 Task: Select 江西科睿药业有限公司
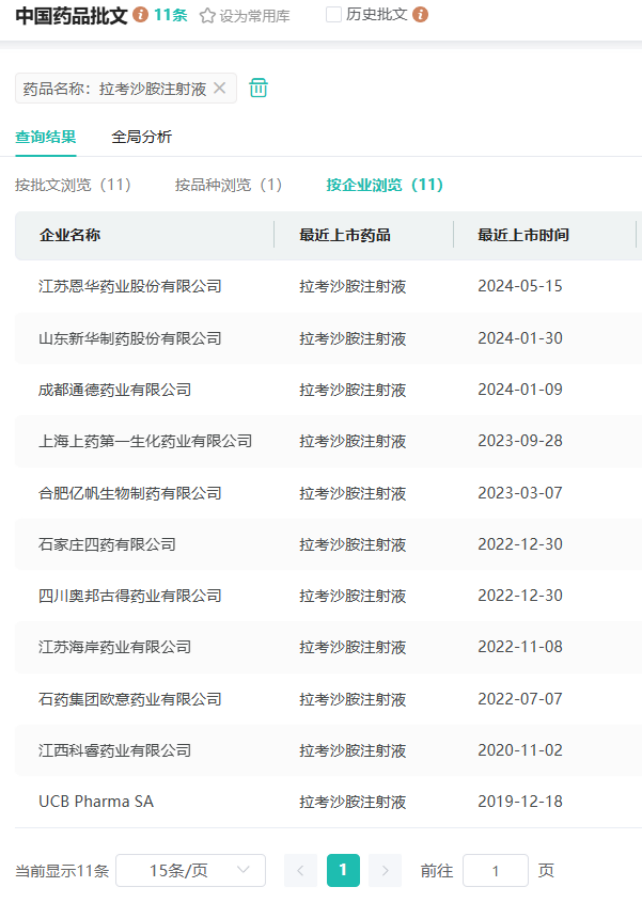pos(115,750)
